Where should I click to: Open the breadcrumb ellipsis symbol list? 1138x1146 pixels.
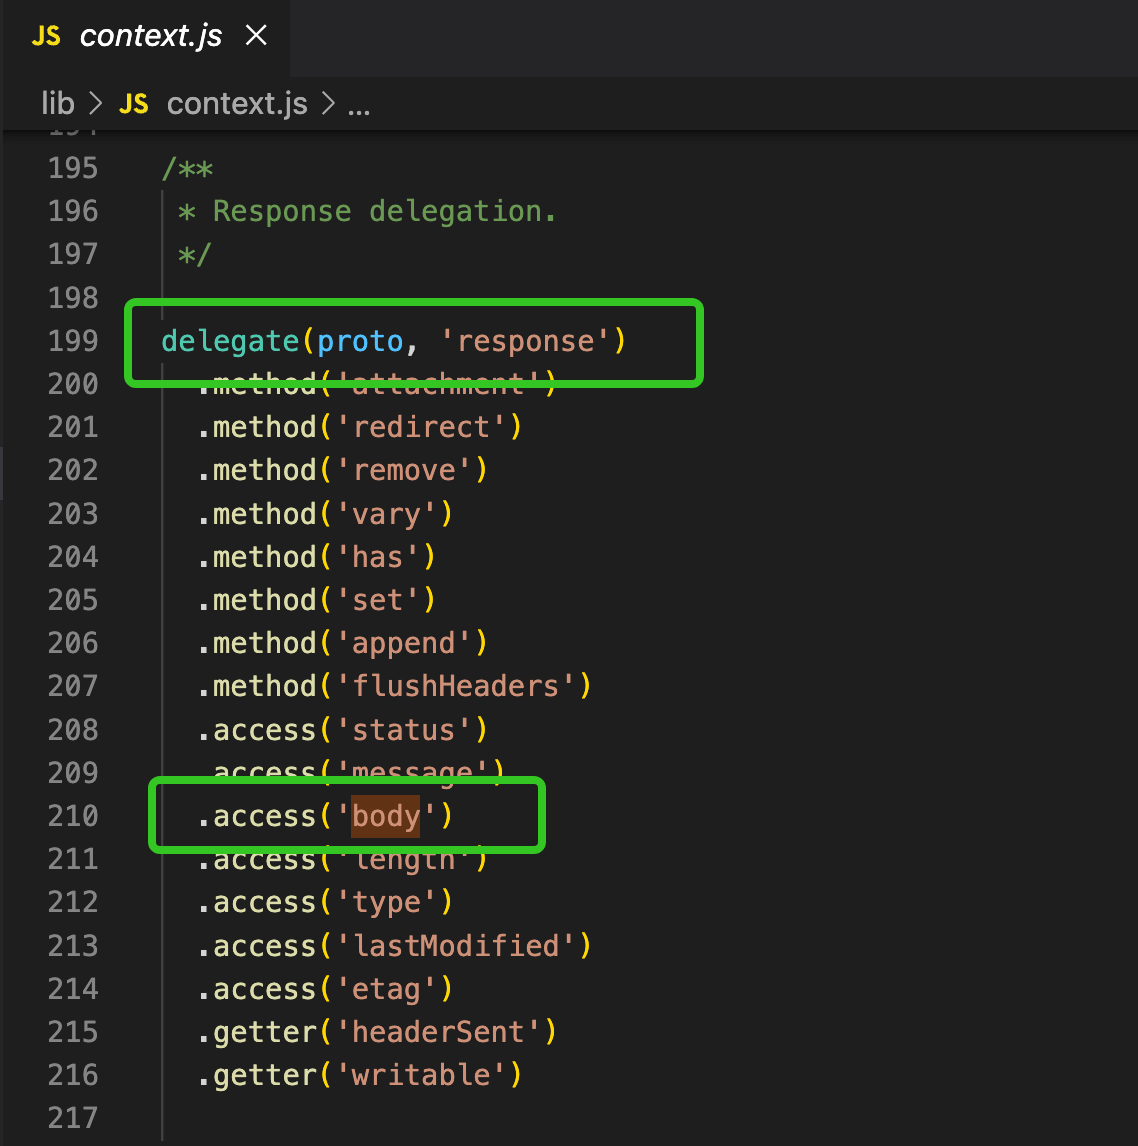[359, 103]
